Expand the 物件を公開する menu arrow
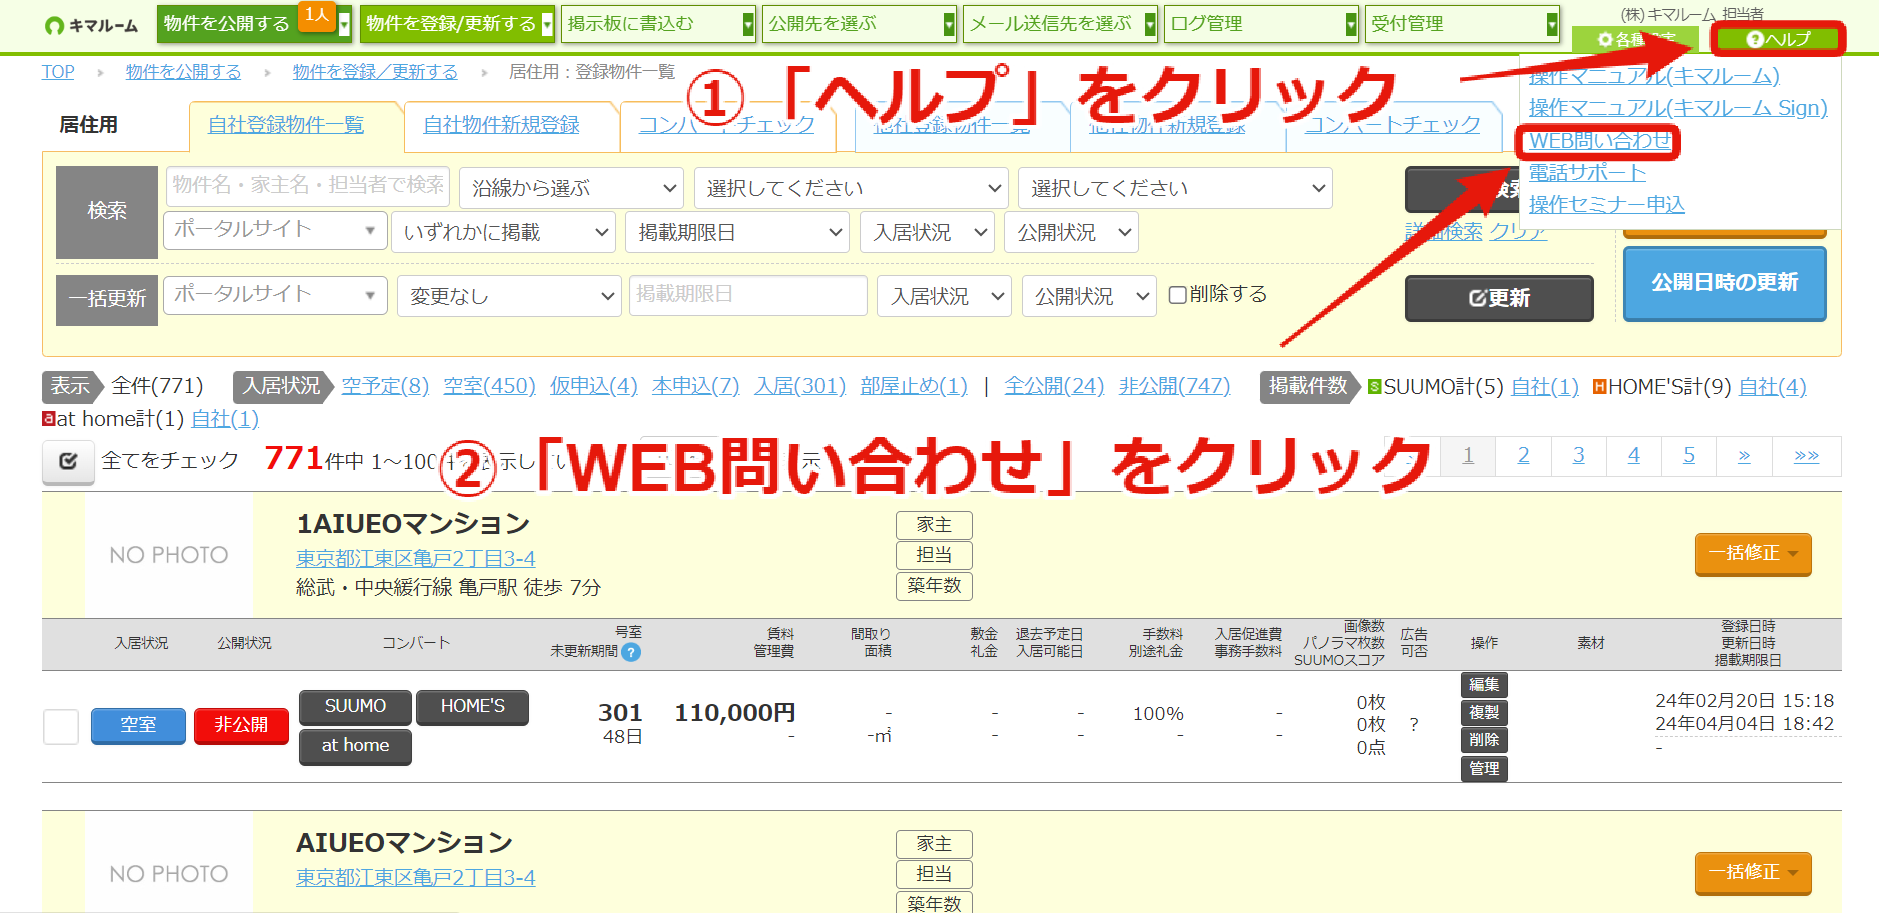Viewport: 1879px width, 913px height. [x=344, y=24]
